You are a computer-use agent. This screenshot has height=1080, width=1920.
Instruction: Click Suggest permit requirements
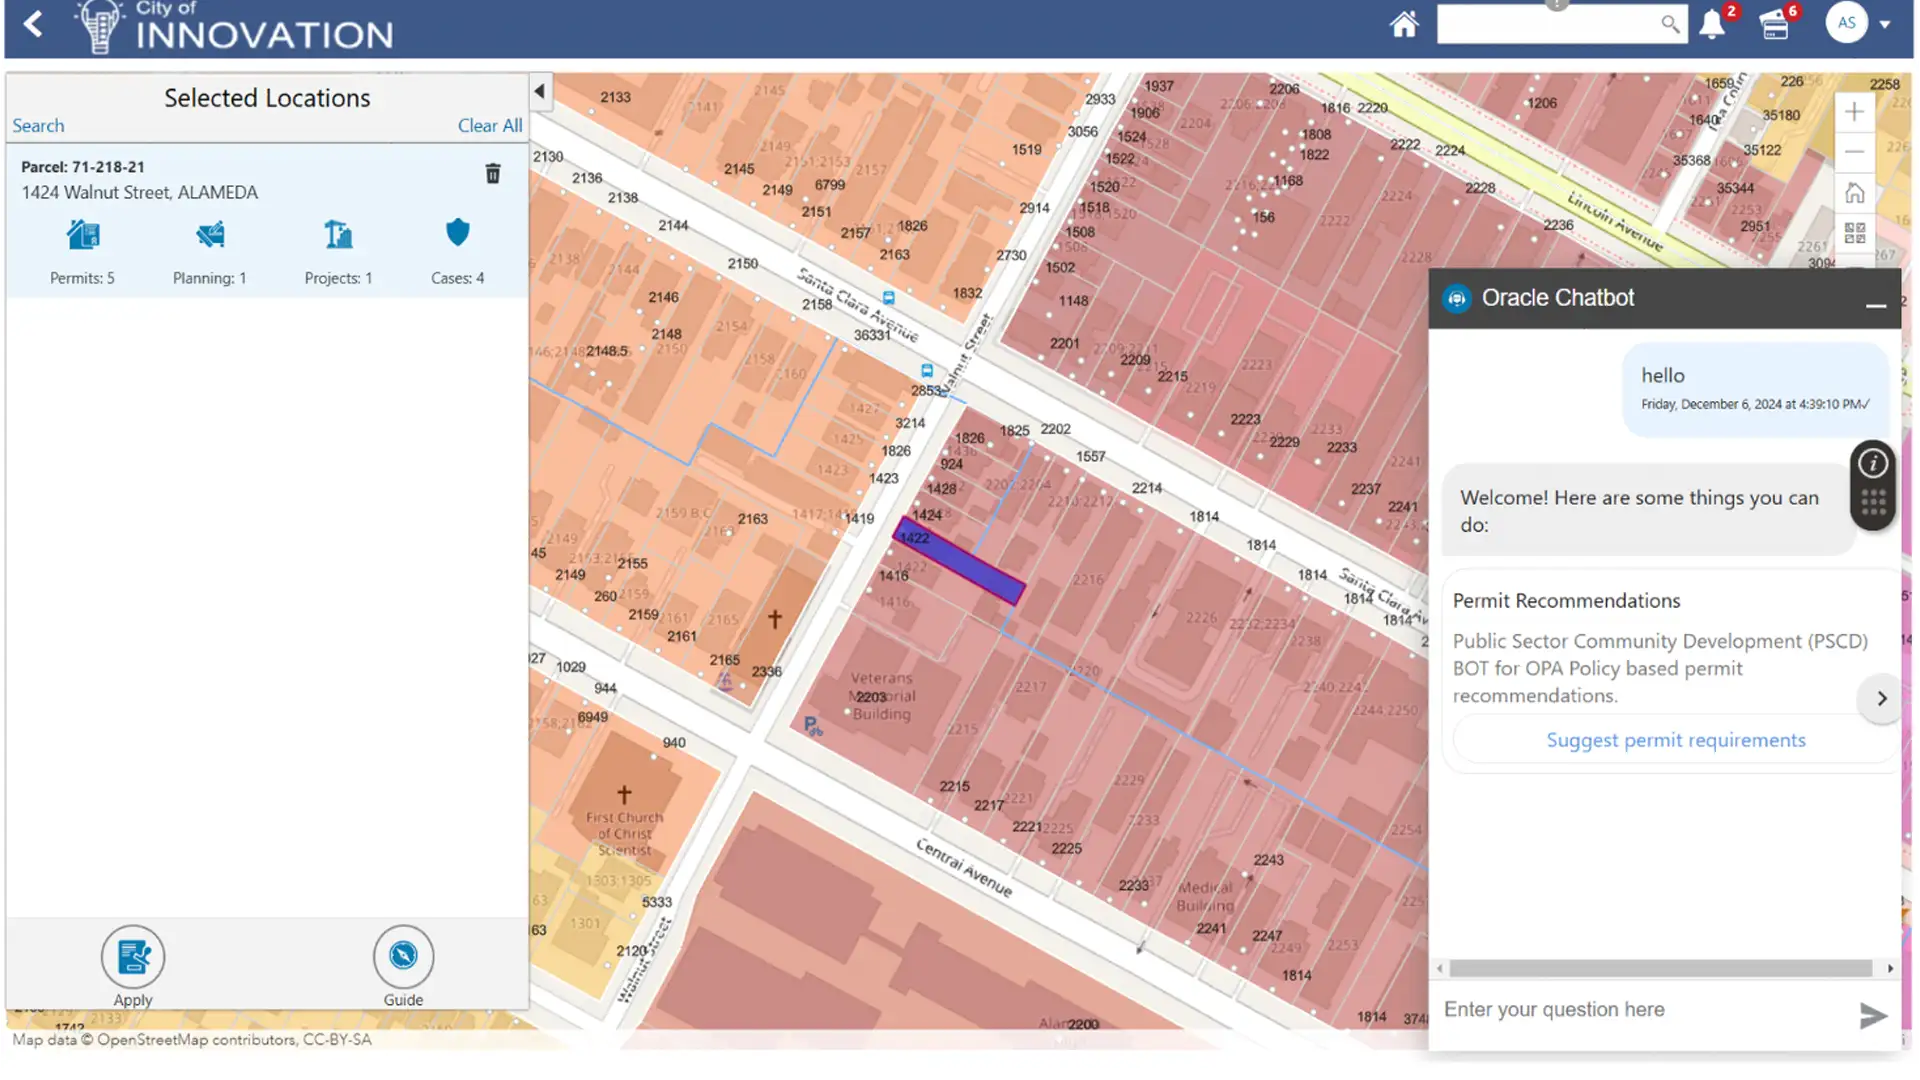(x=1675, y=740)
